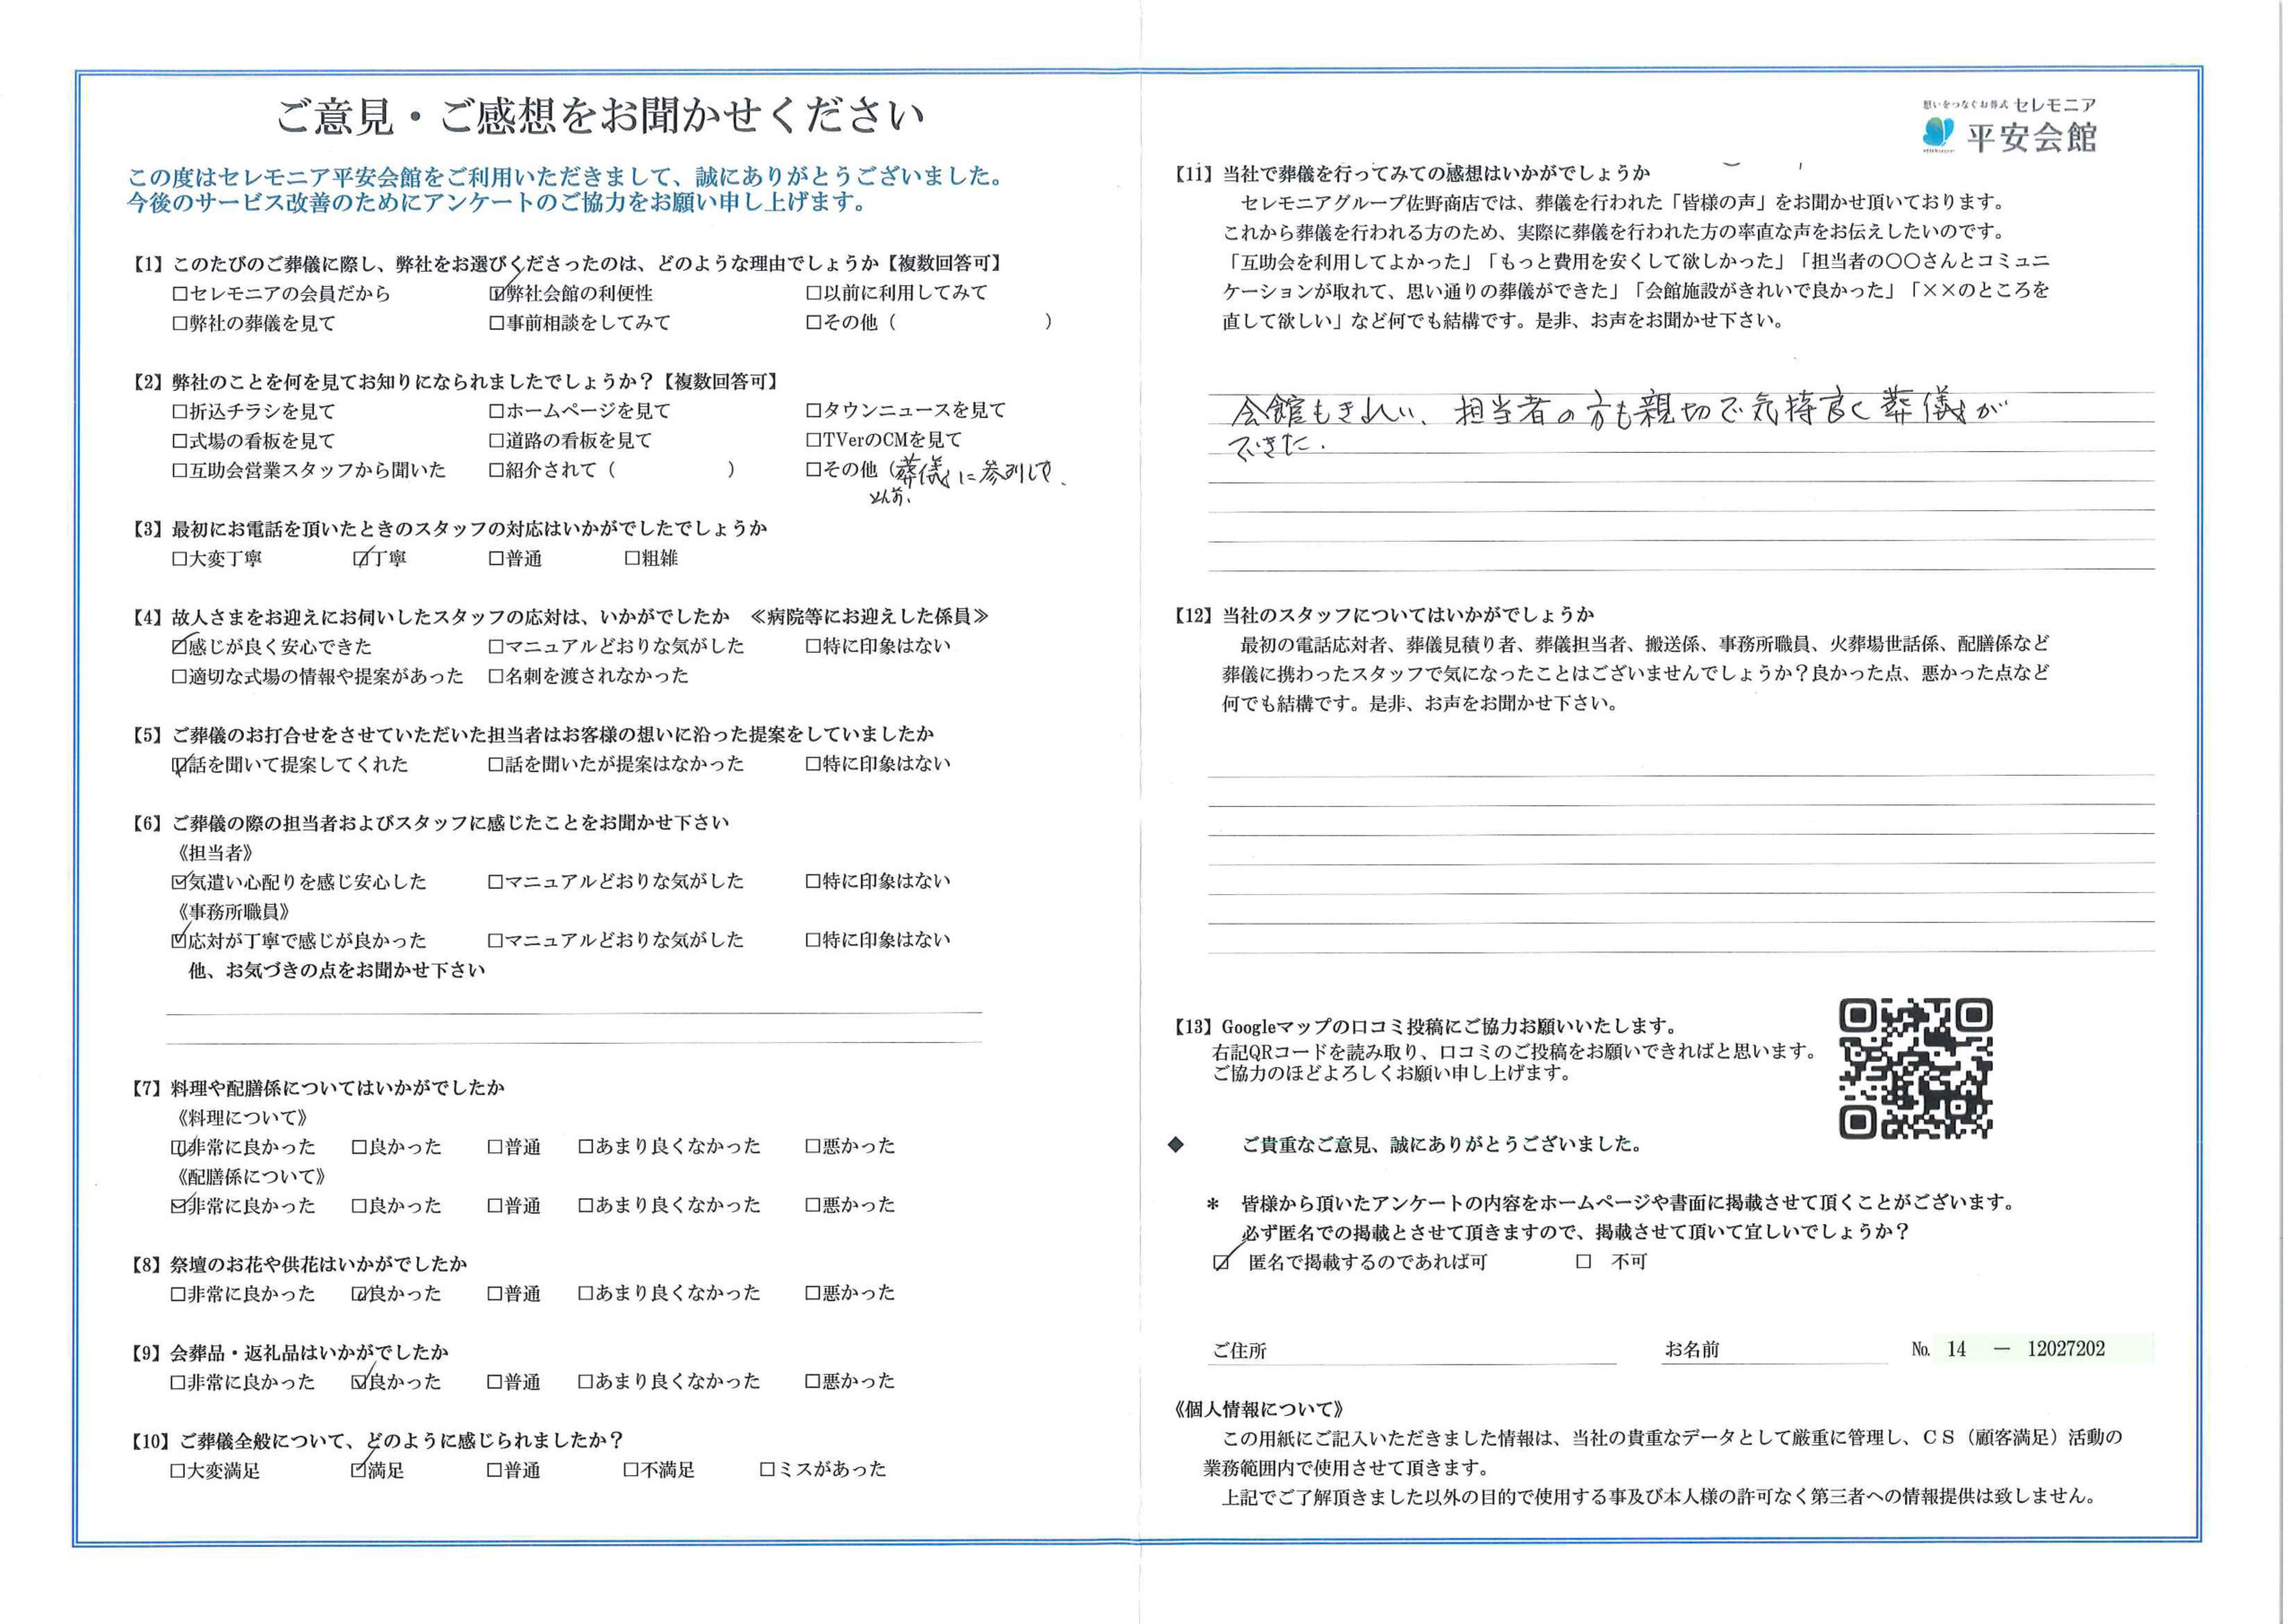The width and height of the screenshot is (2296, 1624).
Task: Tick the 大変丁寧 checkbox
Action: tap(180, 559)
